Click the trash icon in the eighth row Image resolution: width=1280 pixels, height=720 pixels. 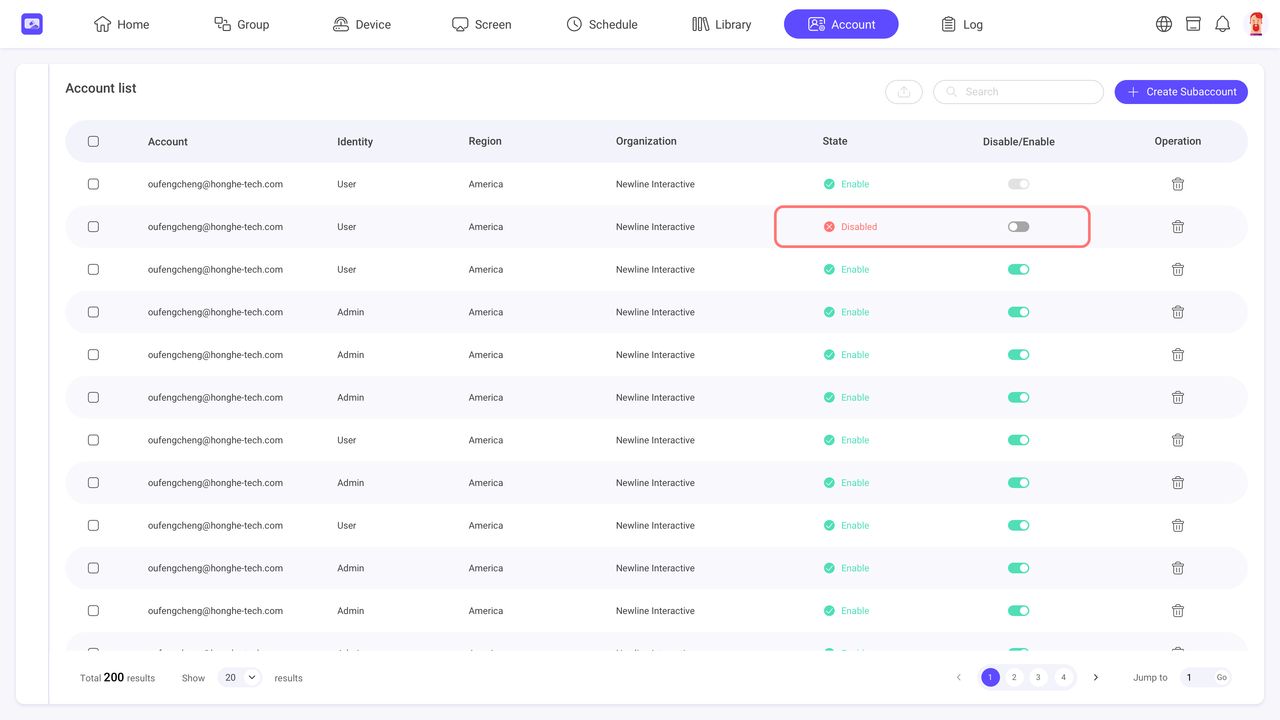click(x=1178, y=483)
